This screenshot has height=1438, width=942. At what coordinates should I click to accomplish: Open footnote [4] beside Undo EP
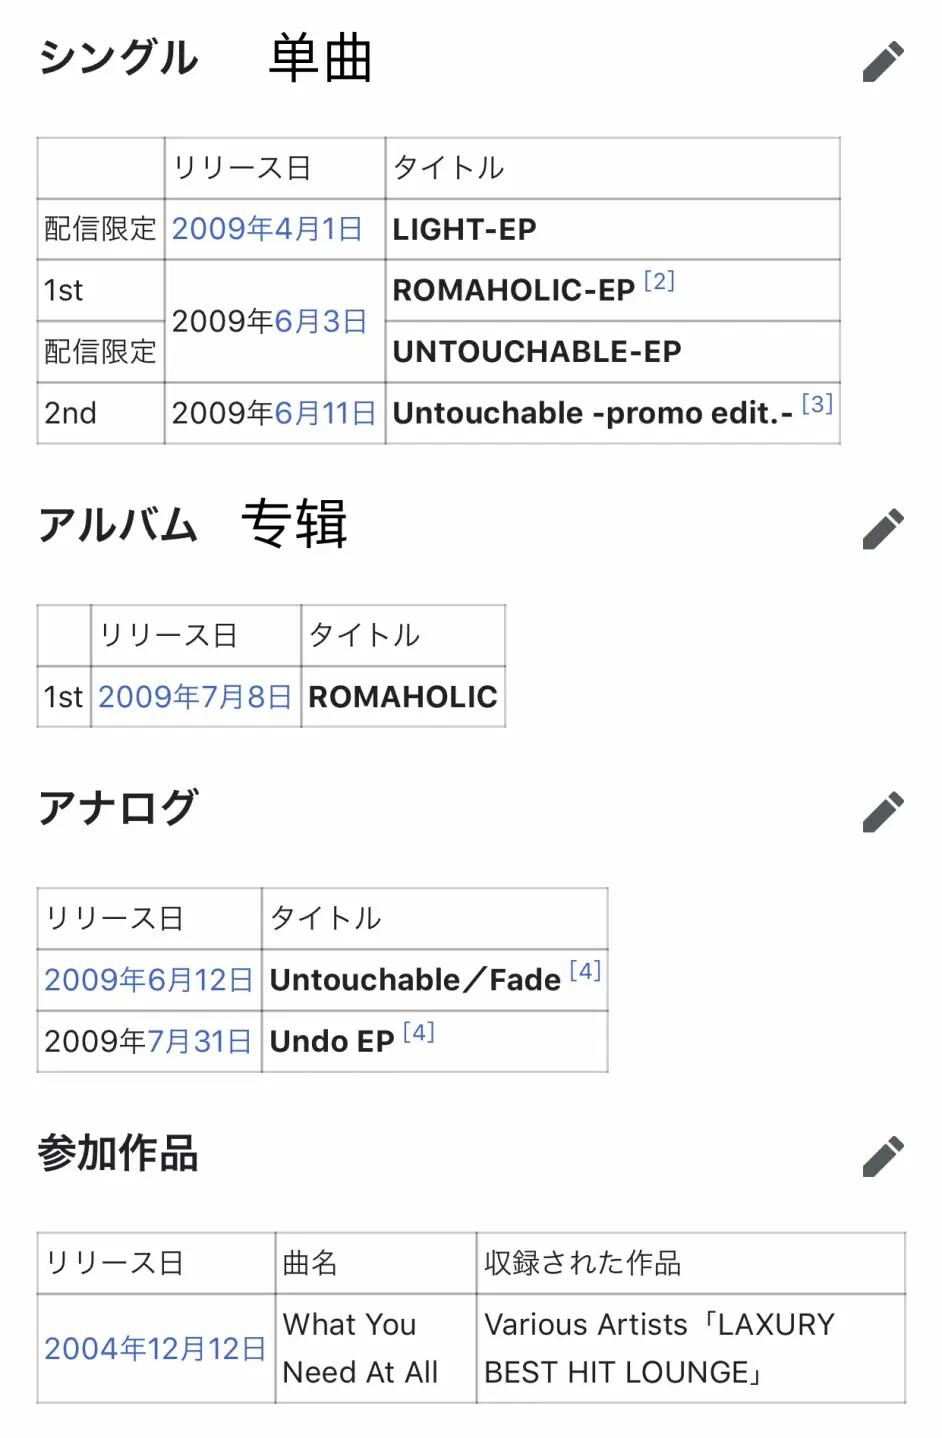coord(419,1032)
